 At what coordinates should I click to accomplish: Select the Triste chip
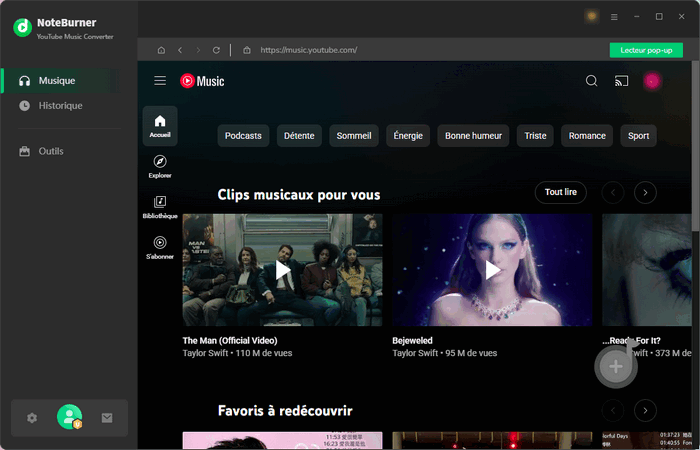535,136
